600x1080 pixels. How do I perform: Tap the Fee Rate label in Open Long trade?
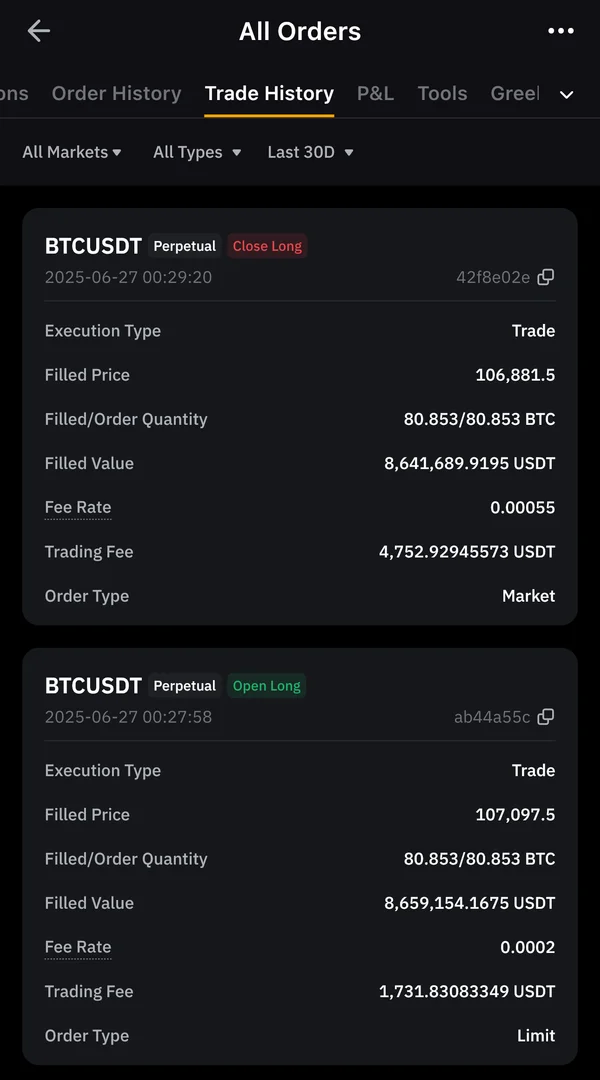coord(78,947)
